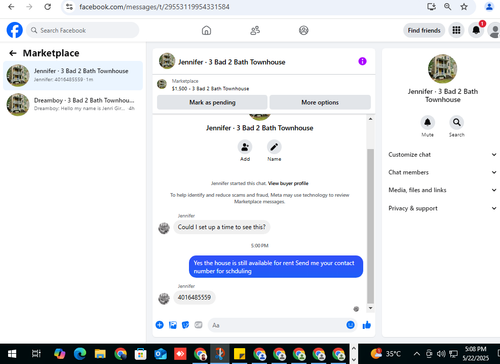Open the Facebook home logo

click(15, 30)
